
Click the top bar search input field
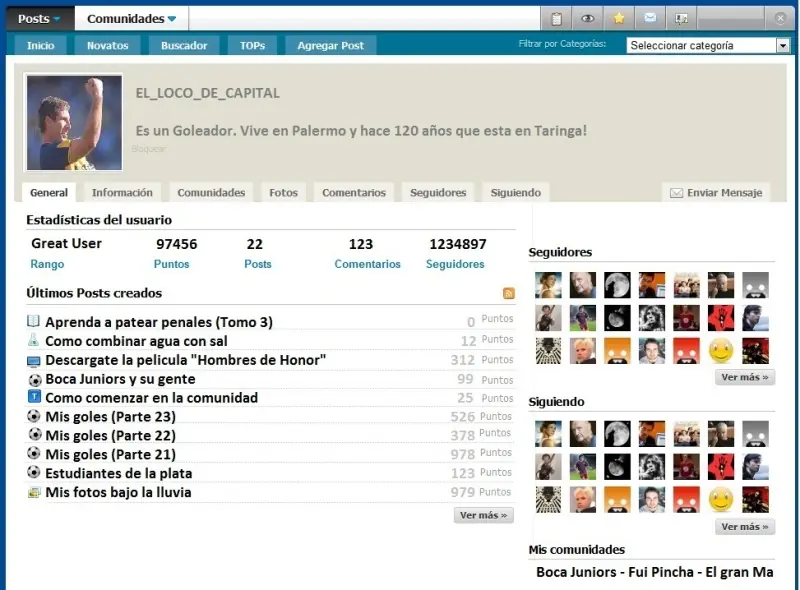[x=364, y=19]
